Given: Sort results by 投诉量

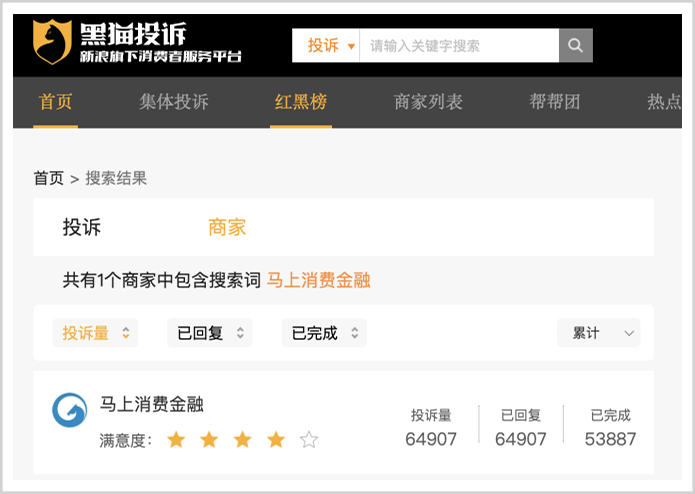Looking at the screenshot, I should [95, 333].
